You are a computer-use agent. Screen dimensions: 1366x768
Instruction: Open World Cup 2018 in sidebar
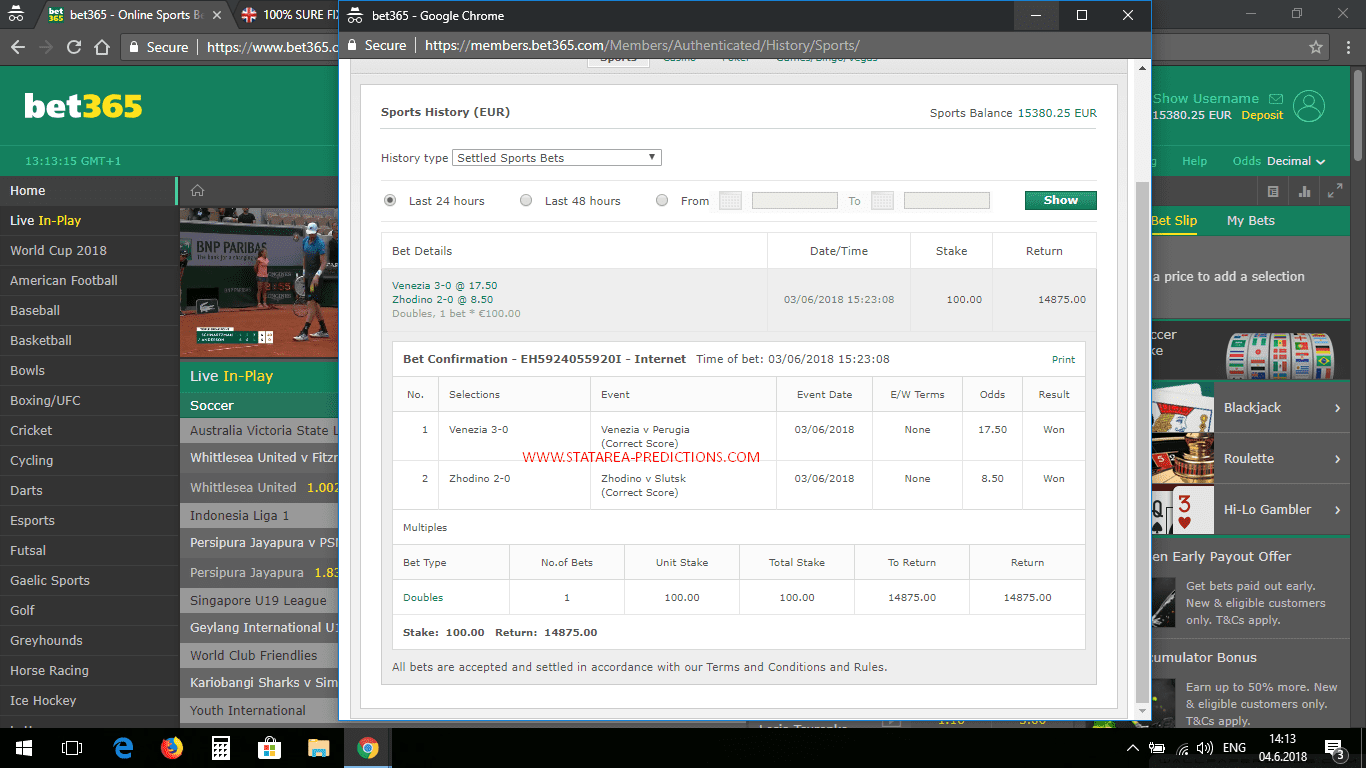[x=88, y=250]
